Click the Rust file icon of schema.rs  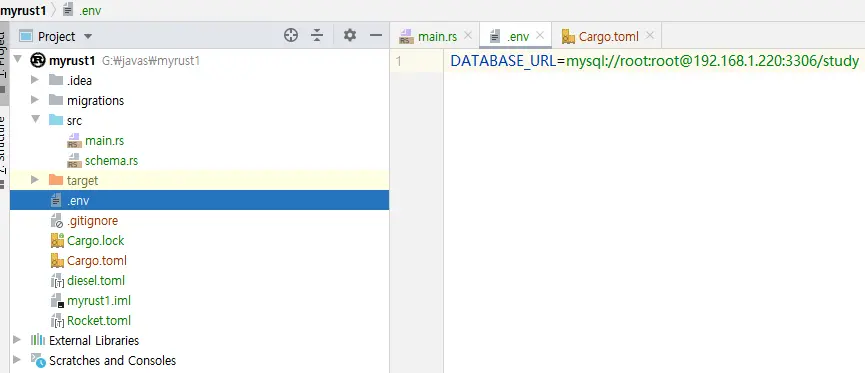coord(74,161)
